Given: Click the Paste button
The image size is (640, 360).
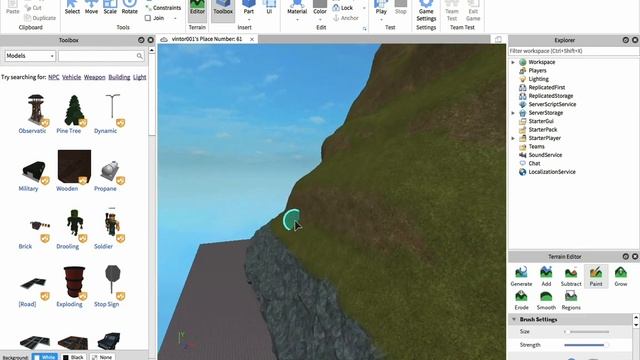Looking at the screenshot, I should click(x=13, y=8).
